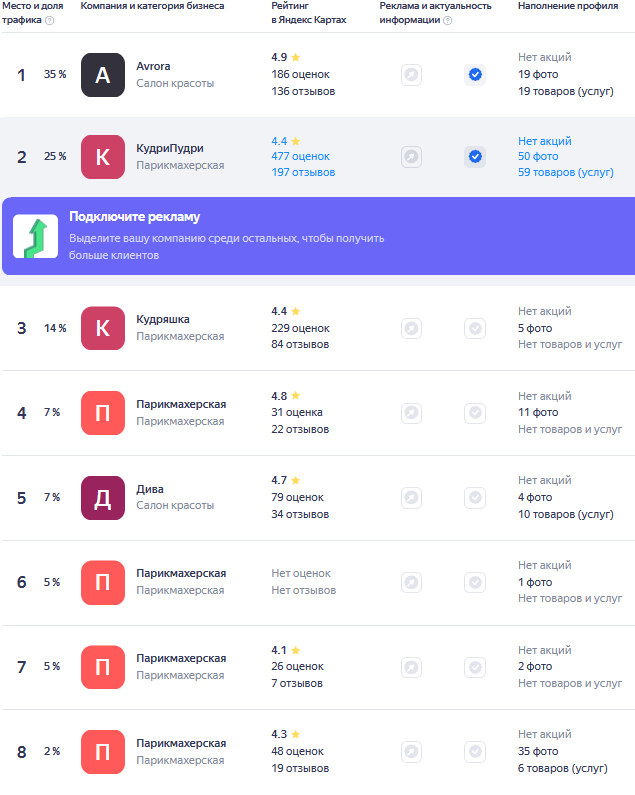The width and height of the screenshot is (635, 795).
Task: Click the 'Подключите рекламу' banner heading
Action: pyautogui.click(x=134, y=217)
